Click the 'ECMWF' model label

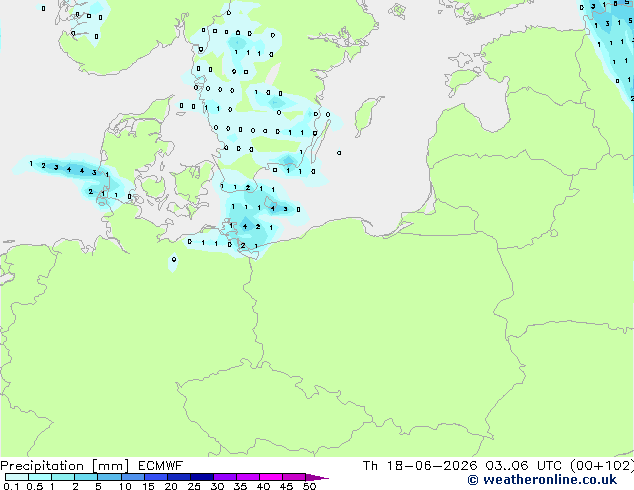[x=160, y=466]
